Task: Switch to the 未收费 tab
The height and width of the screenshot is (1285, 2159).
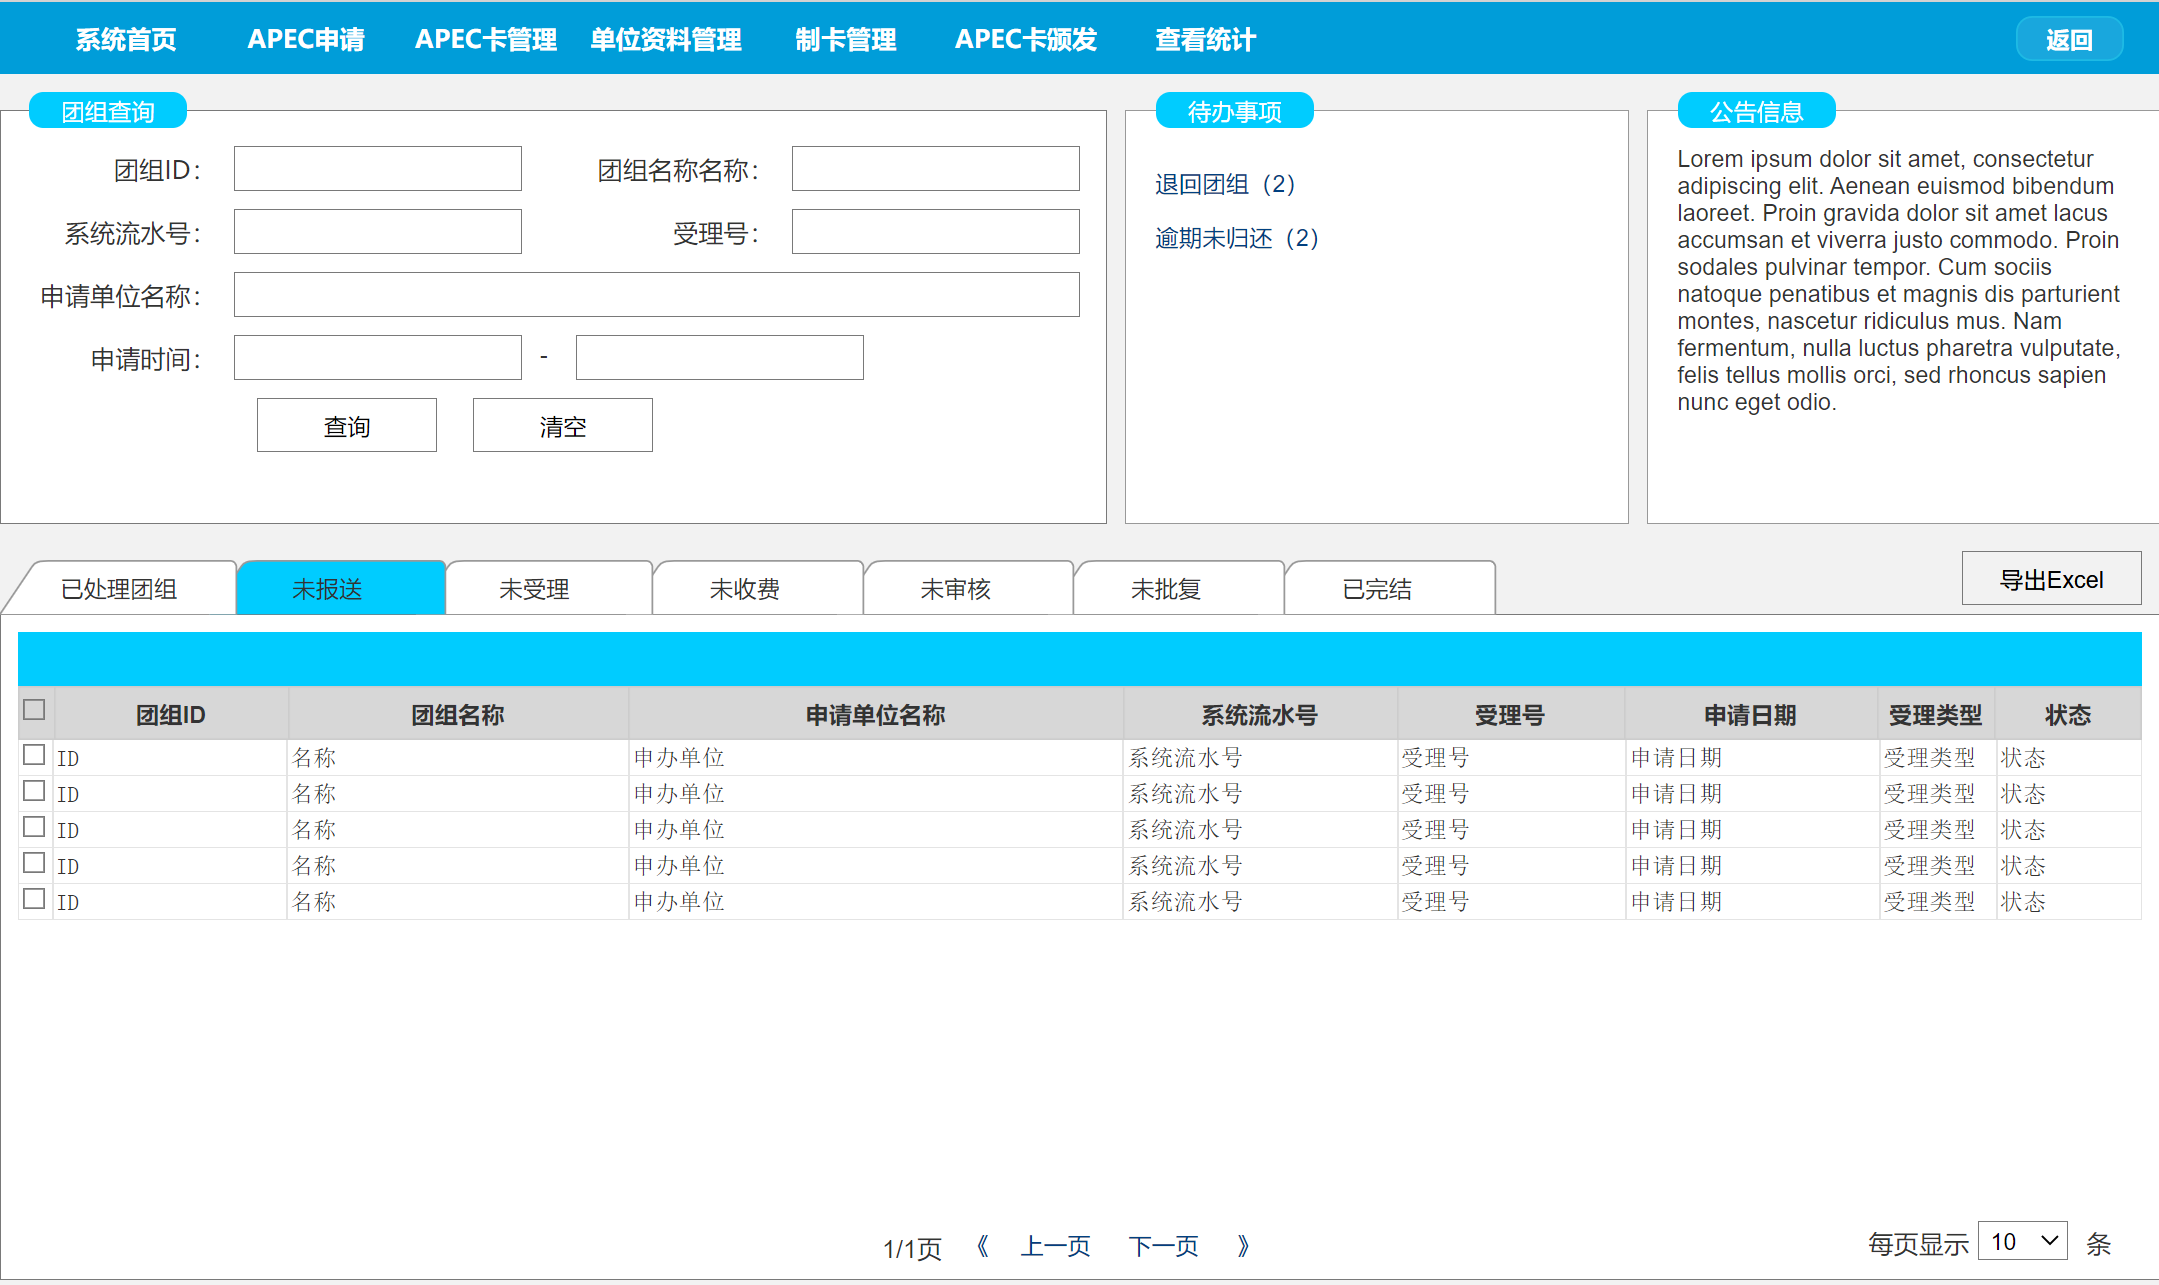Action: [759, 589]
